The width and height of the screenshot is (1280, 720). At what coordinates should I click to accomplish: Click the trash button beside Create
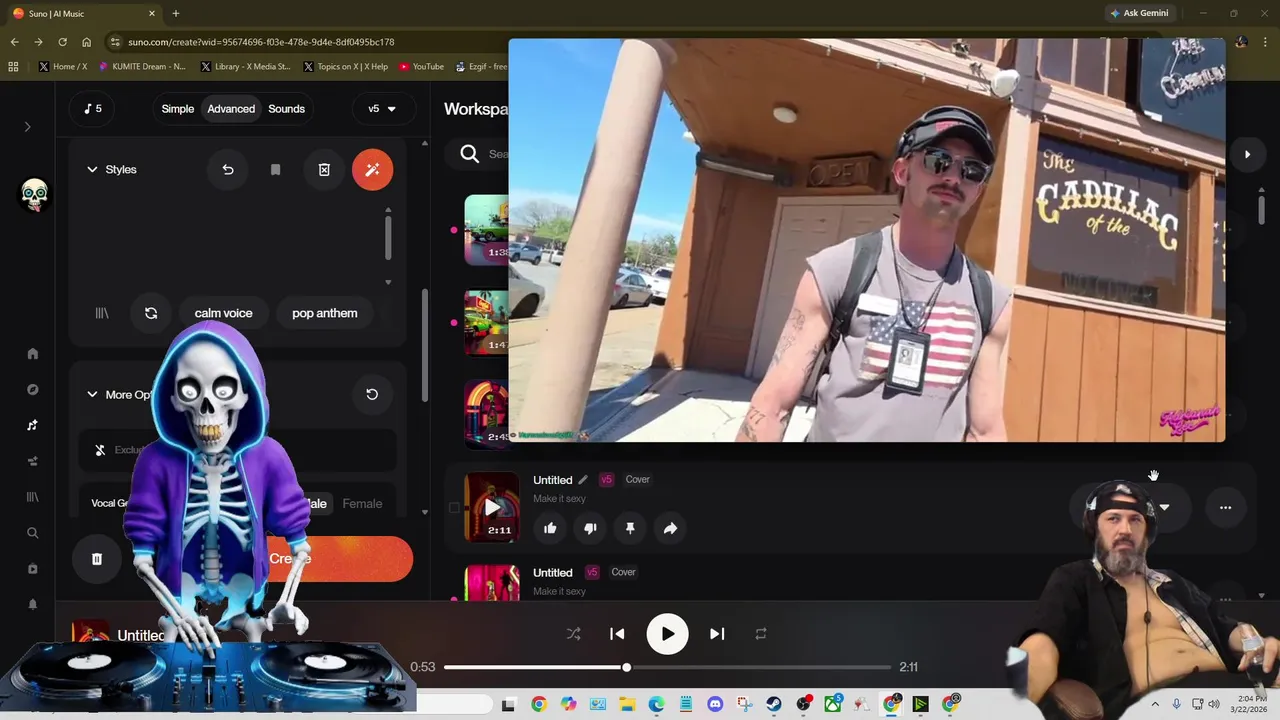click(97, 559)
